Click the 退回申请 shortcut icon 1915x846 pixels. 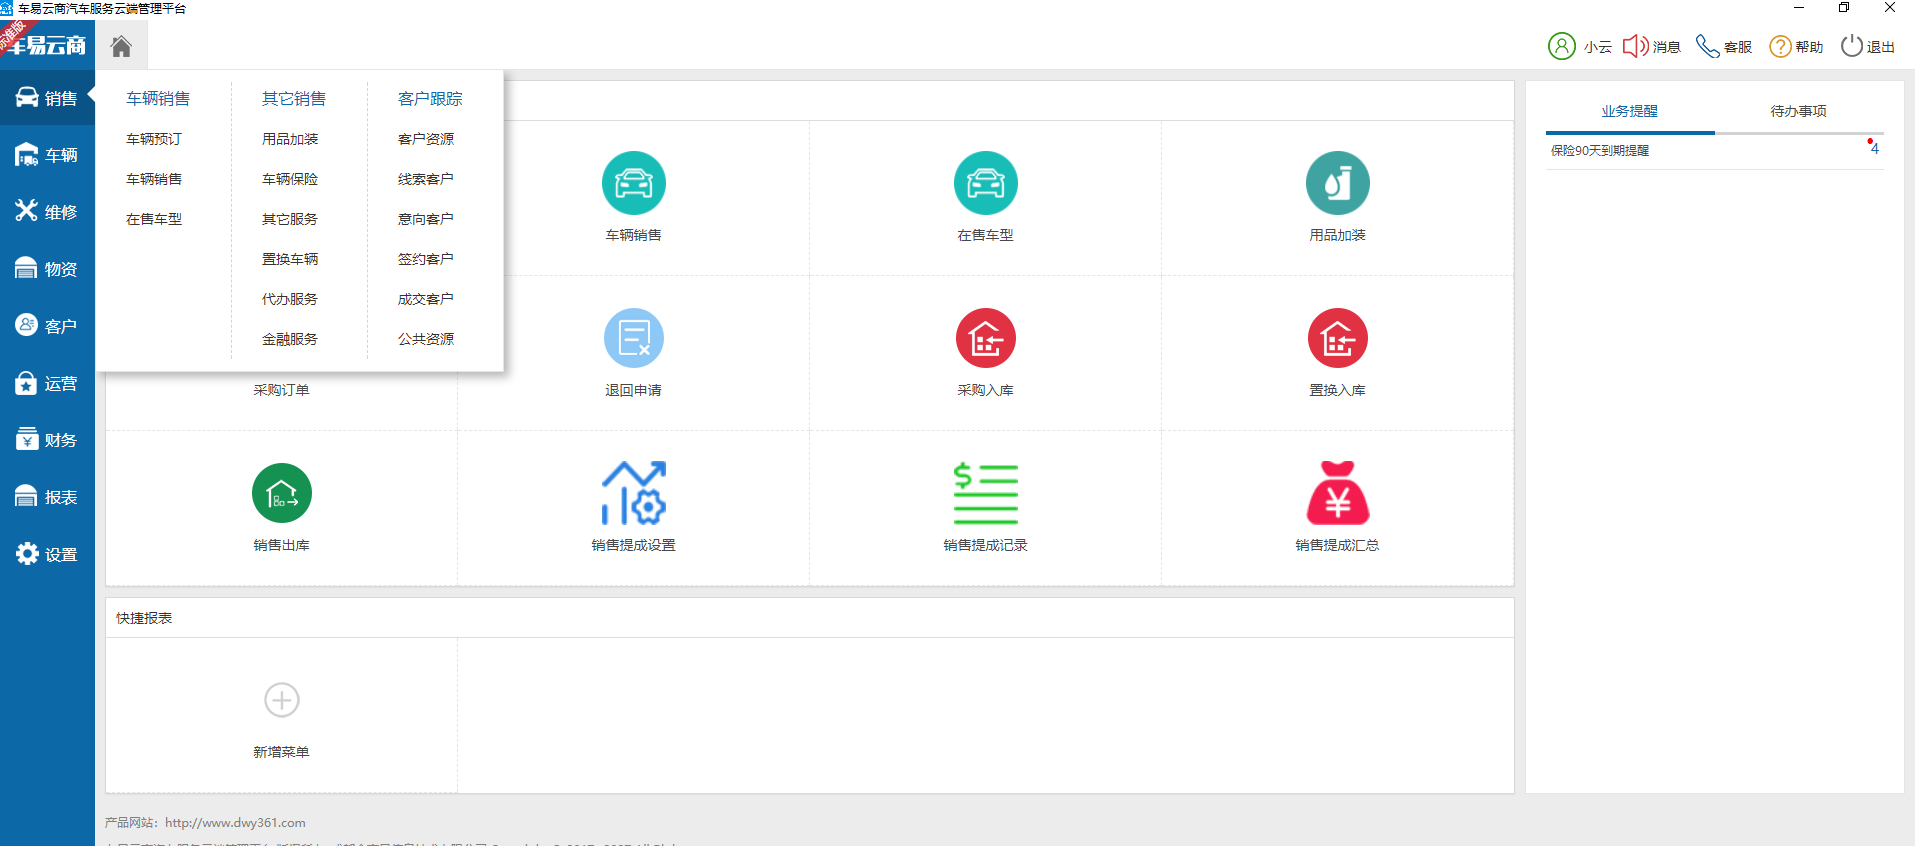pyautogui.click(x=634, y=338)
